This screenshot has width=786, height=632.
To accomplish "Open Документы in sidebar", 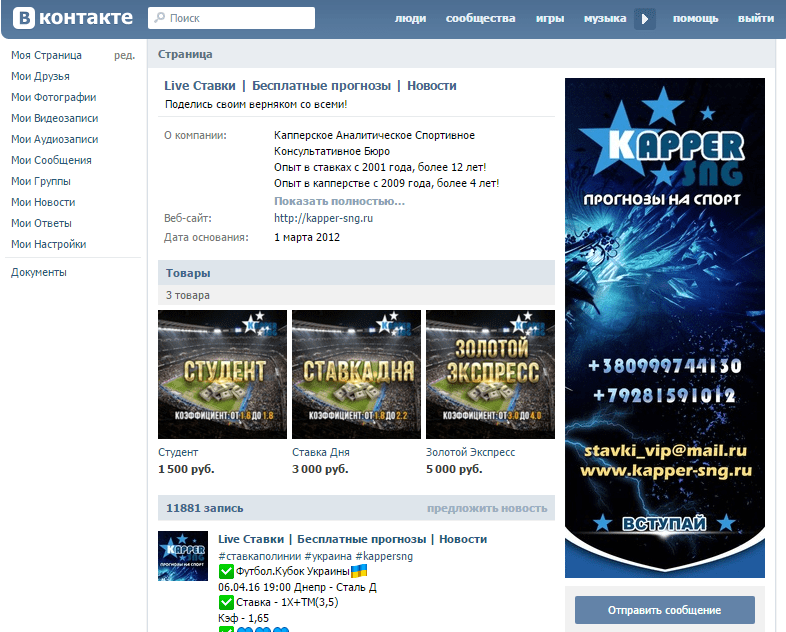I will pyautogui.click(x=39, y=272).
